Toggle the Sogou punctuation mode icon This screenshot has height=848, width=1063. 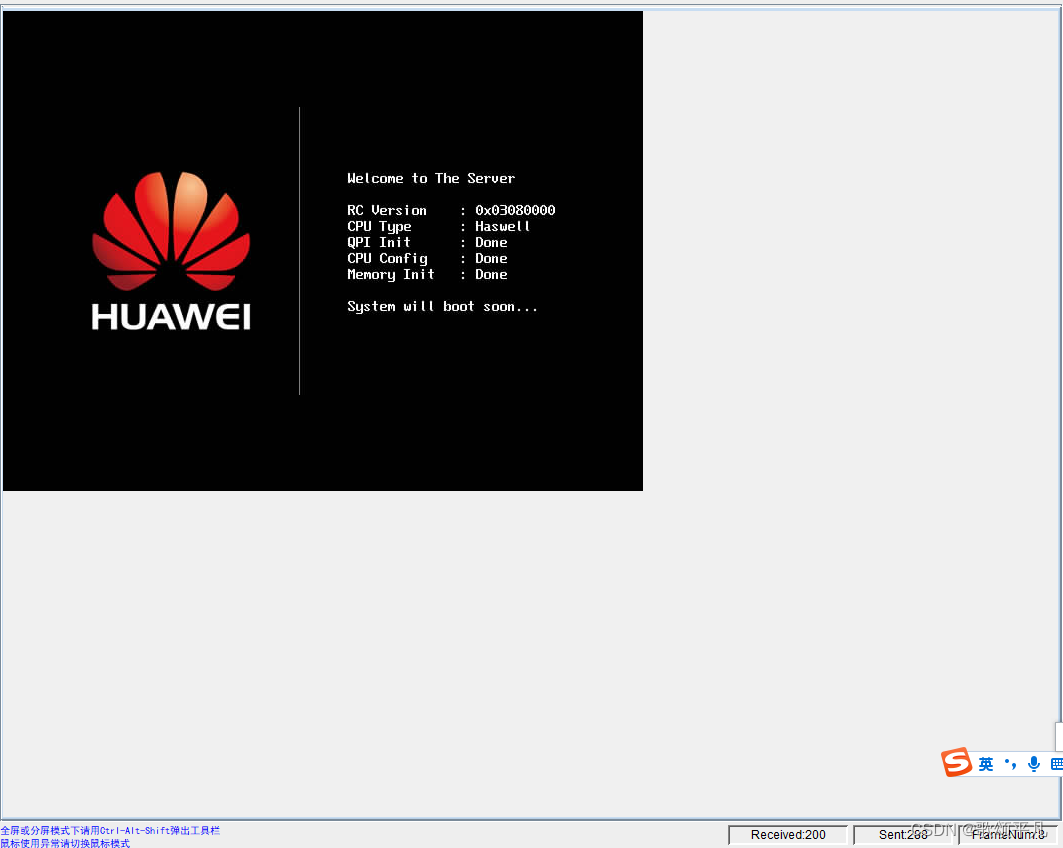click(1010, 764)
